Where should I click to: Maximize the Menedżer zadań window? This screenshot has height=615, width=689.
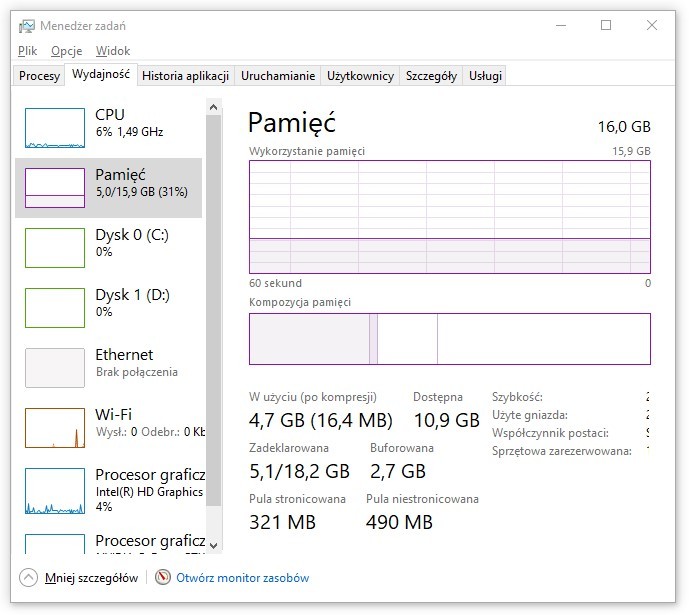pos(606,25)
